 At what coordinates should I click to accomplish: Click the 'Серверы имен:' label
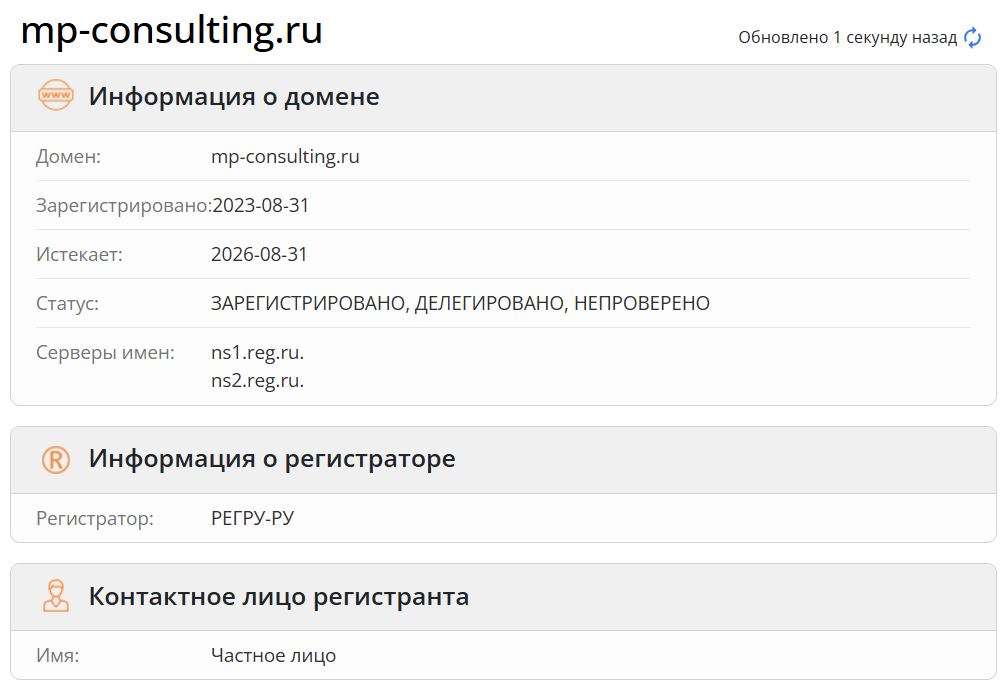click(x=105, y=353)
